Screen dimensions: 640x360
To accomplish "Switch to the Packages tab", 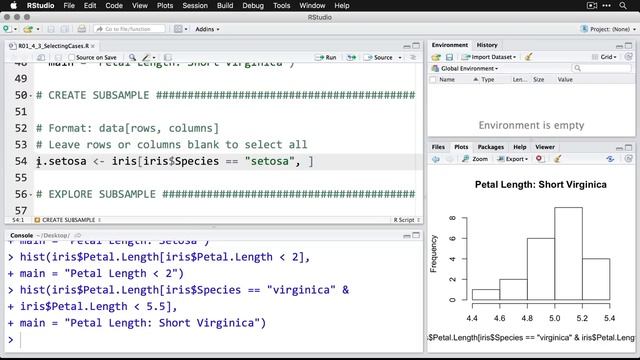I will click(491, 147).
